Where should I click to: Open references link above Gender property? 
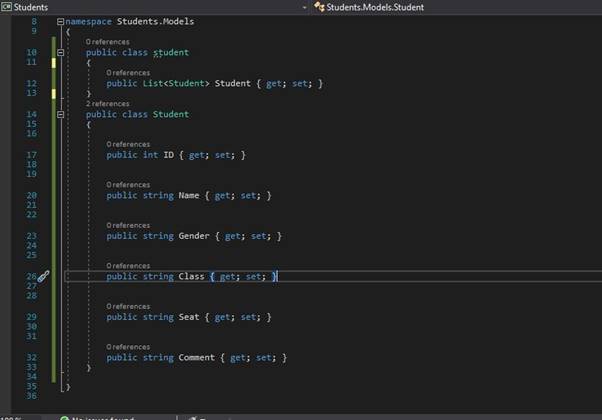coord(128,225)
